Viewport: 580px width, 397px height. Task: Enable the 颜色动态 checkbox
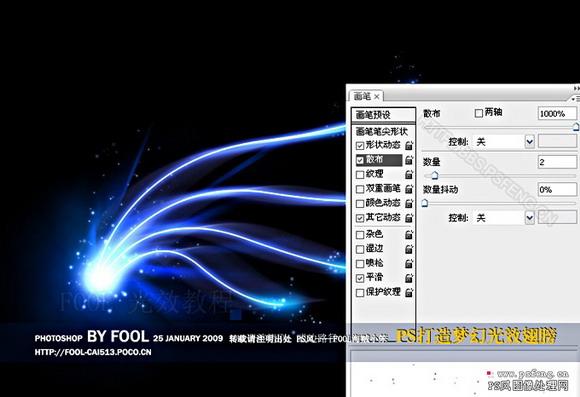click(360, 204)
